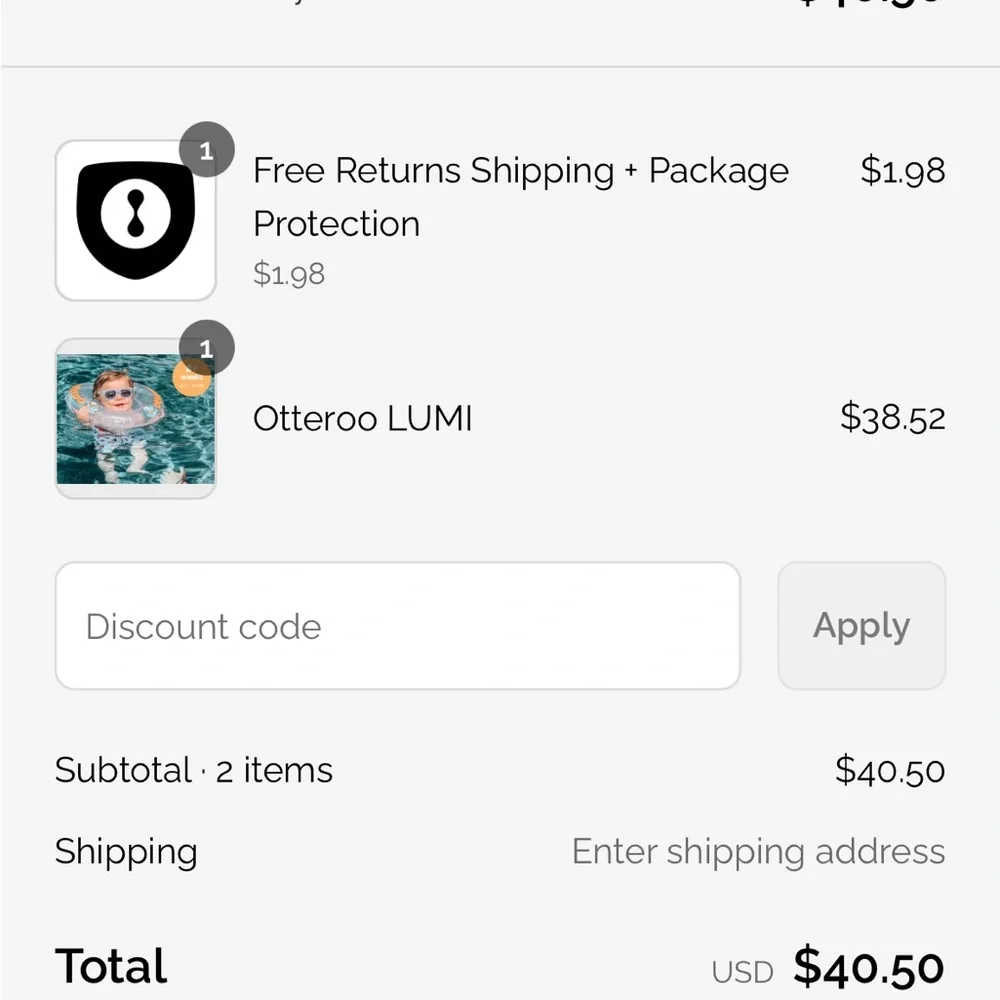Click the Otteroo LUMI product name
Image resolution: width=1000 pixels, height=1000 pixels.
coord(362,418)
